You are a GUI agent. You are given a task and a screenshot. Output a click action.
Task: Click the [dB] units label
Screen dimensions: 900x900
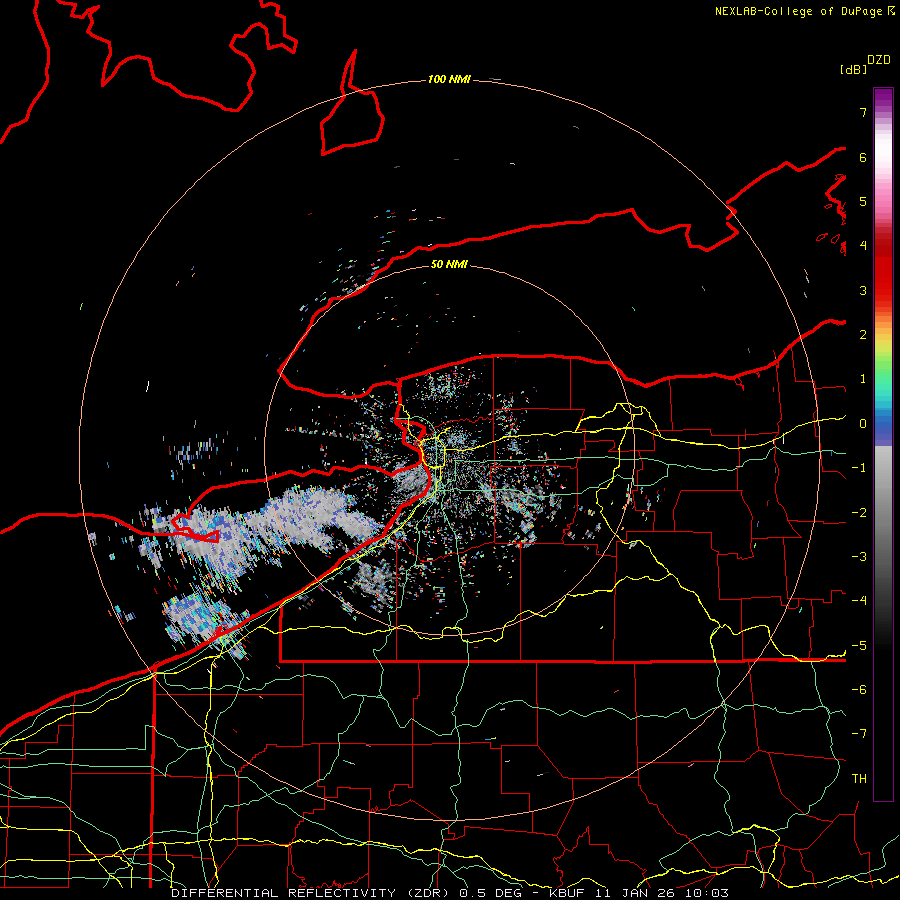click(x=853, y=69)
